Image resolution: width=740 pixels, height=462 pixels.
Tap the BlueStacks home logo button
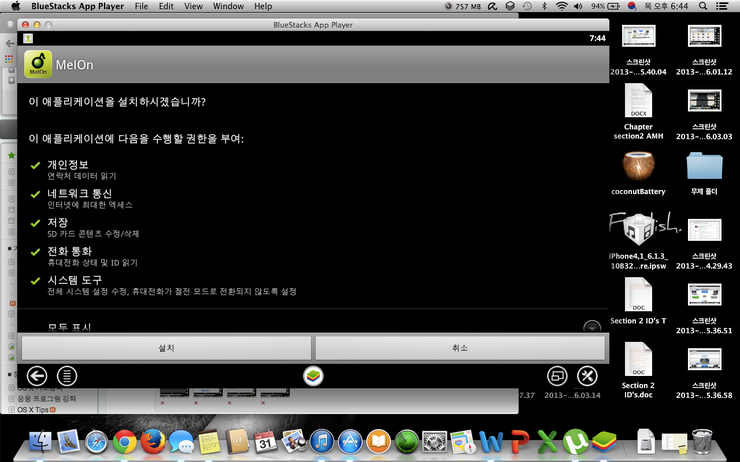pos(313,376)
